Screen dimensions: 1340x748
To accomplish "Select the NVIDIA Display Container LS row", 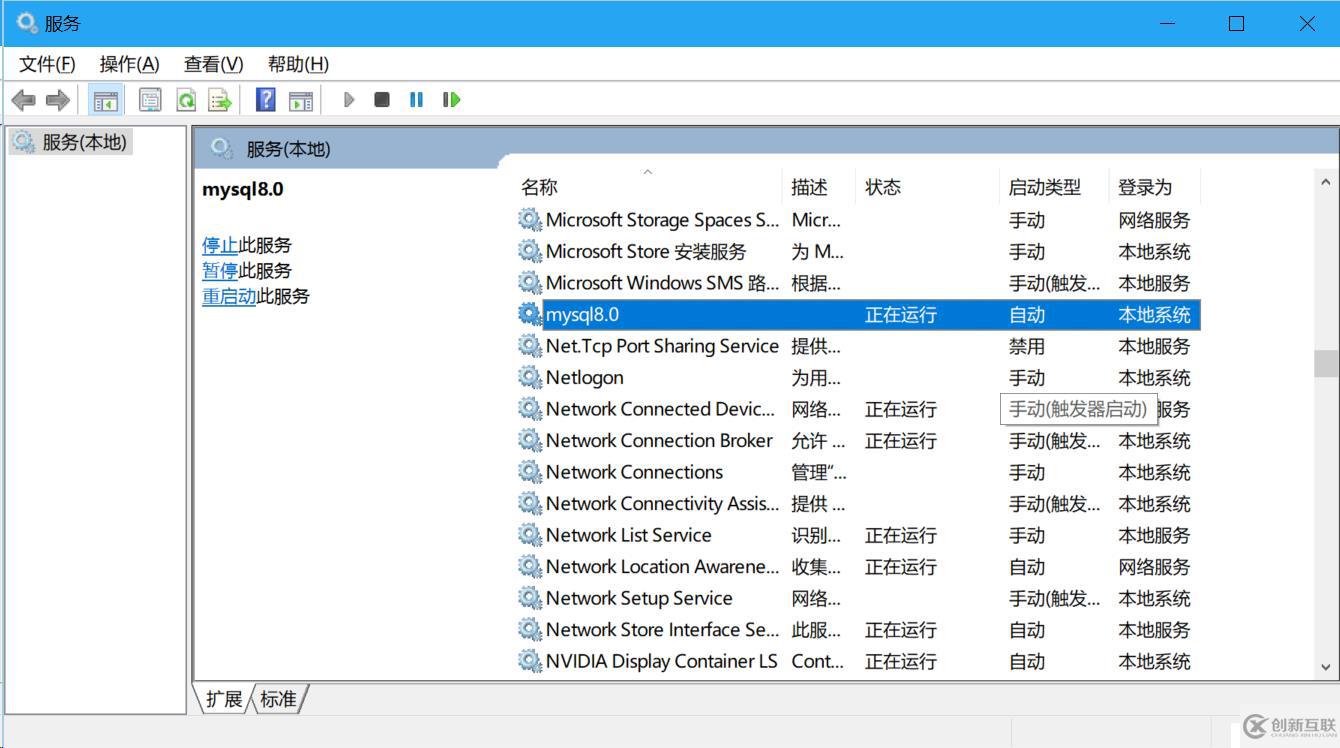I will click(x=858, y=661).
